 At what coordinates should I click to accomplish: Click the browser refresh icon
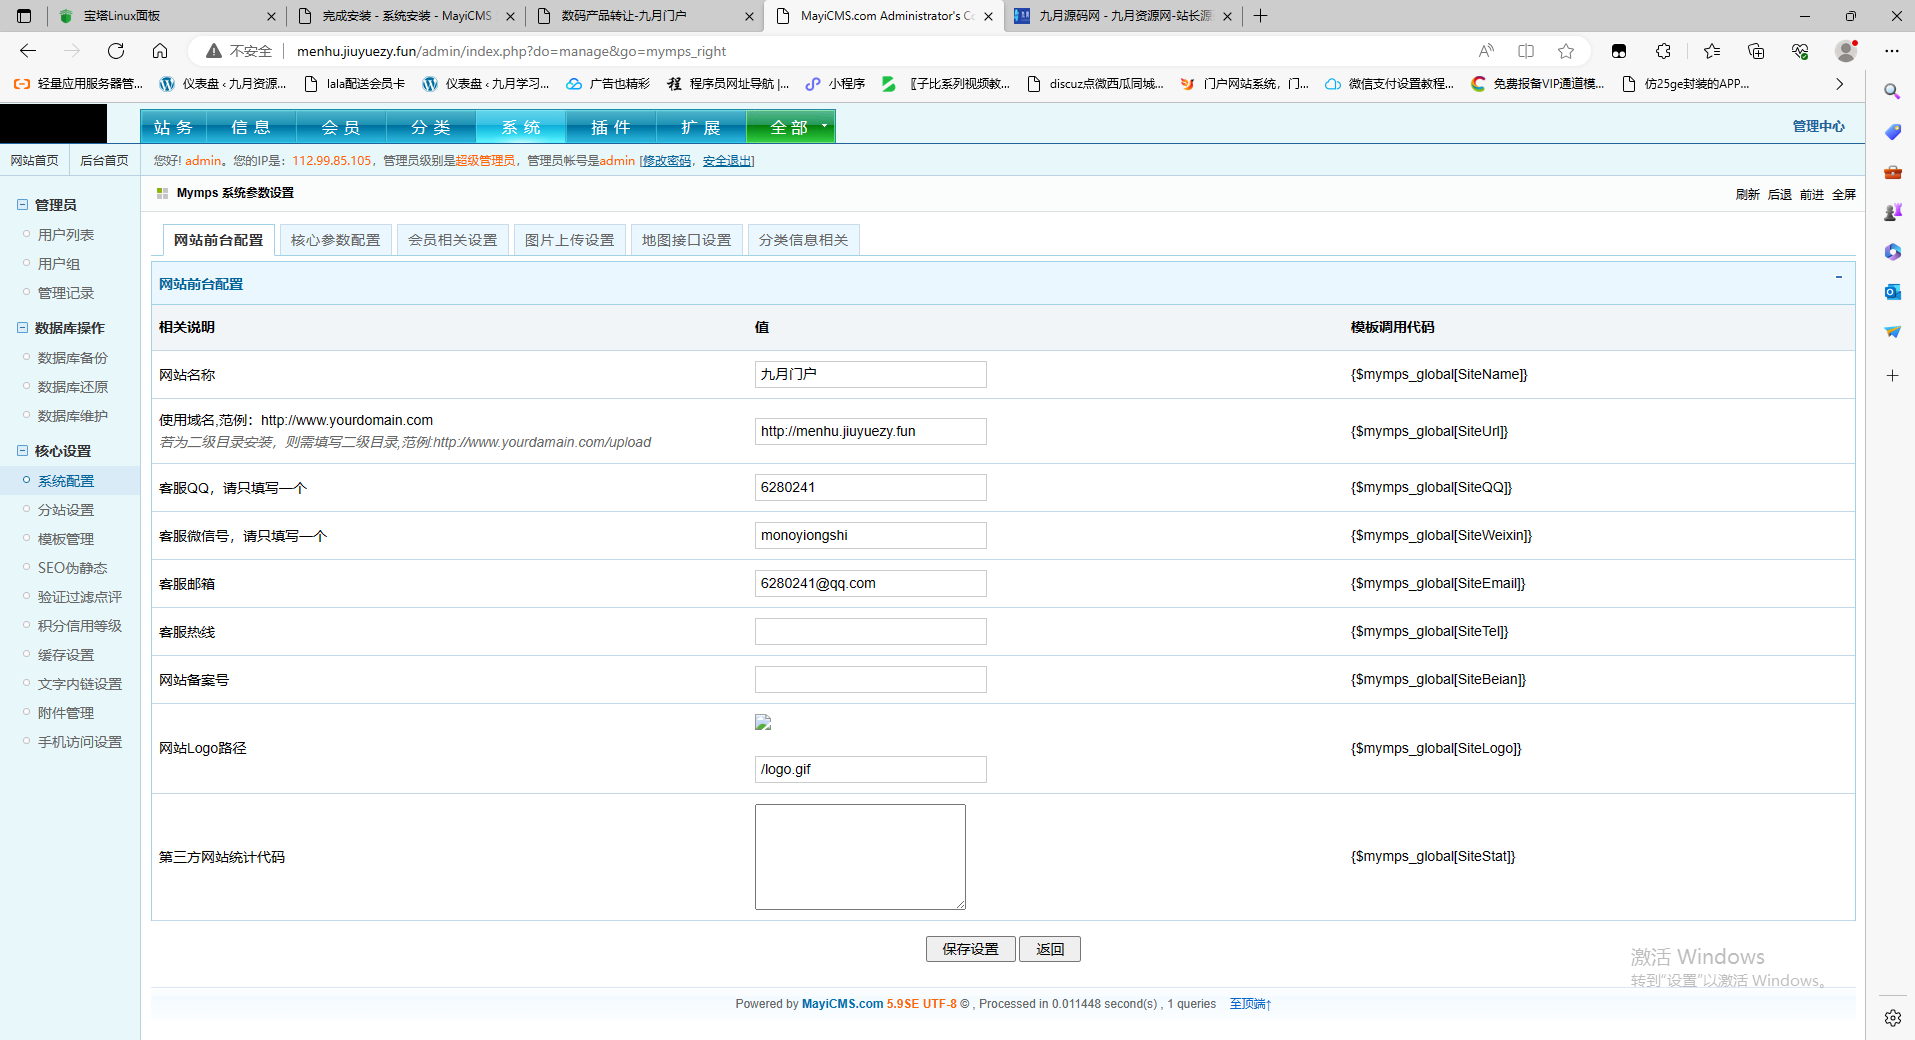click(x=116, y=51)
